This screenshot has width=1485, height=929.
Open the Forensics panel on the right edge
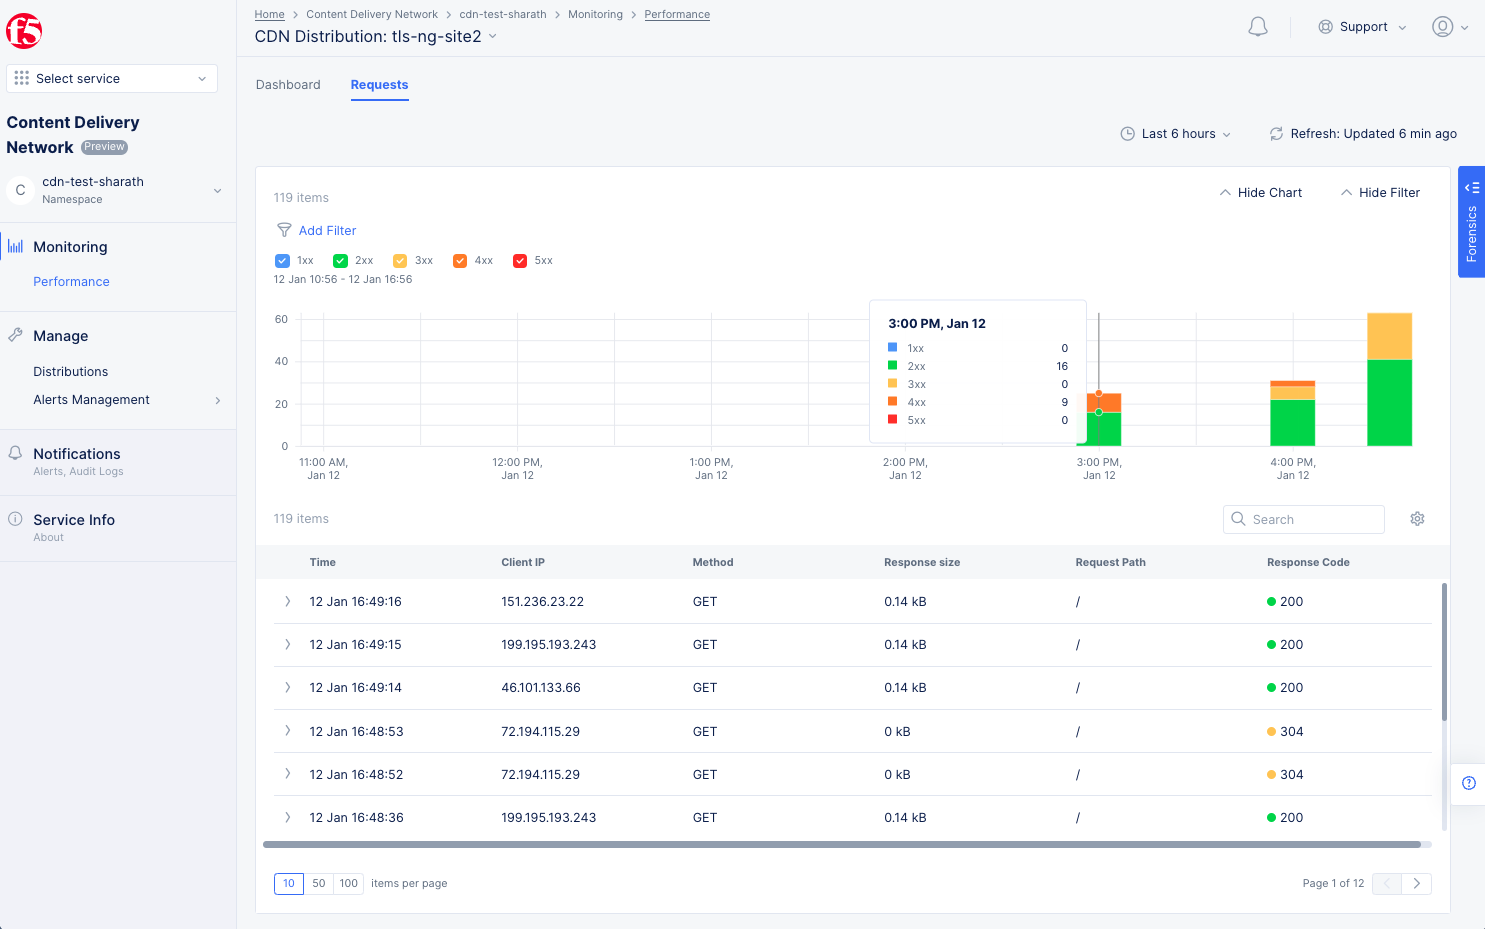pos(1471,224)
